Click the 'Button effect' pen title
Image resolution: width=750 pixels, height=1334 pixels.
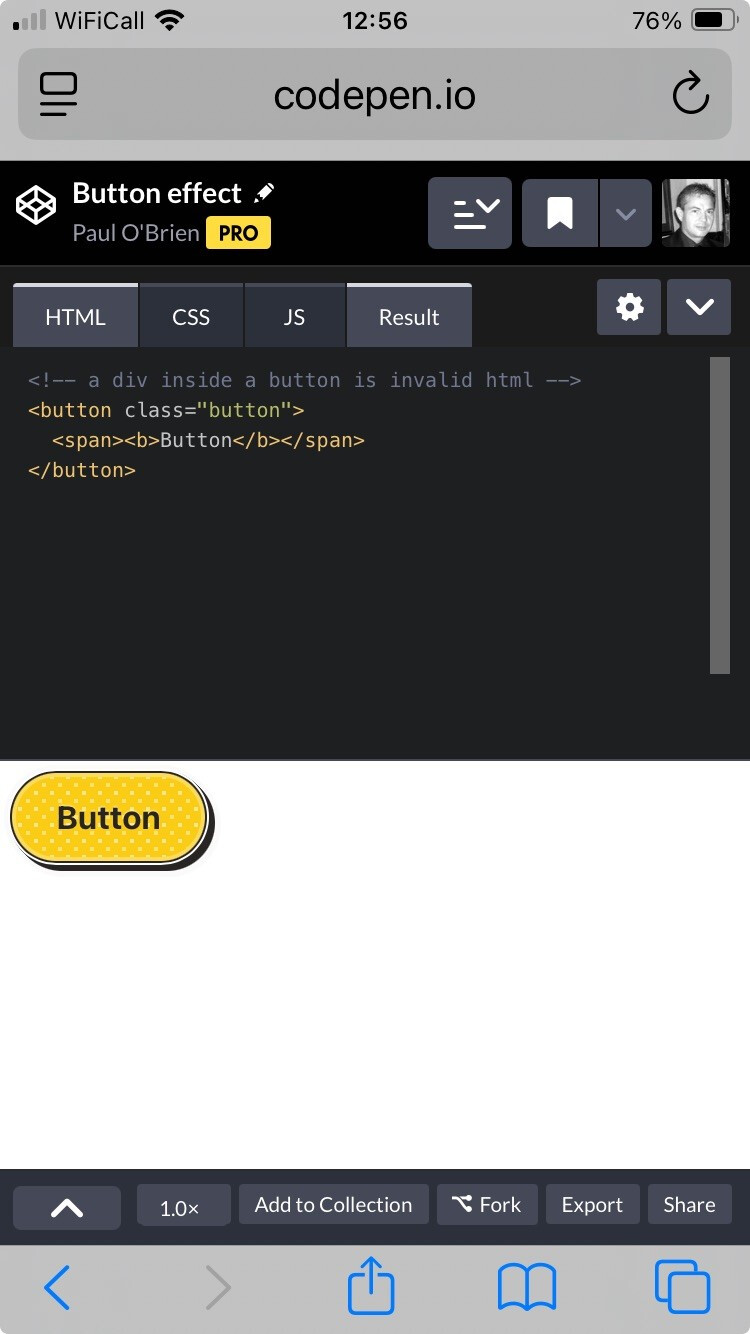point(157,193)
